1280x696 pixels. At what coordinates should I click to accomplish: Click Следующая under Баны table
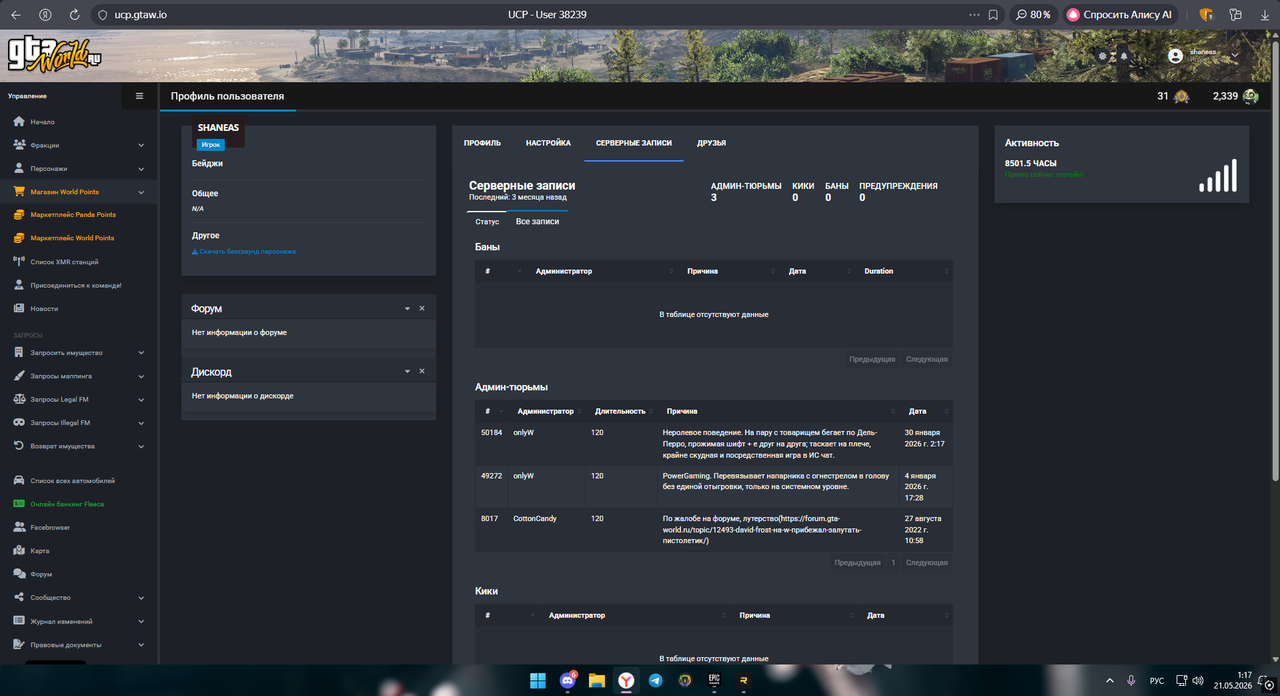coord(927,359)
